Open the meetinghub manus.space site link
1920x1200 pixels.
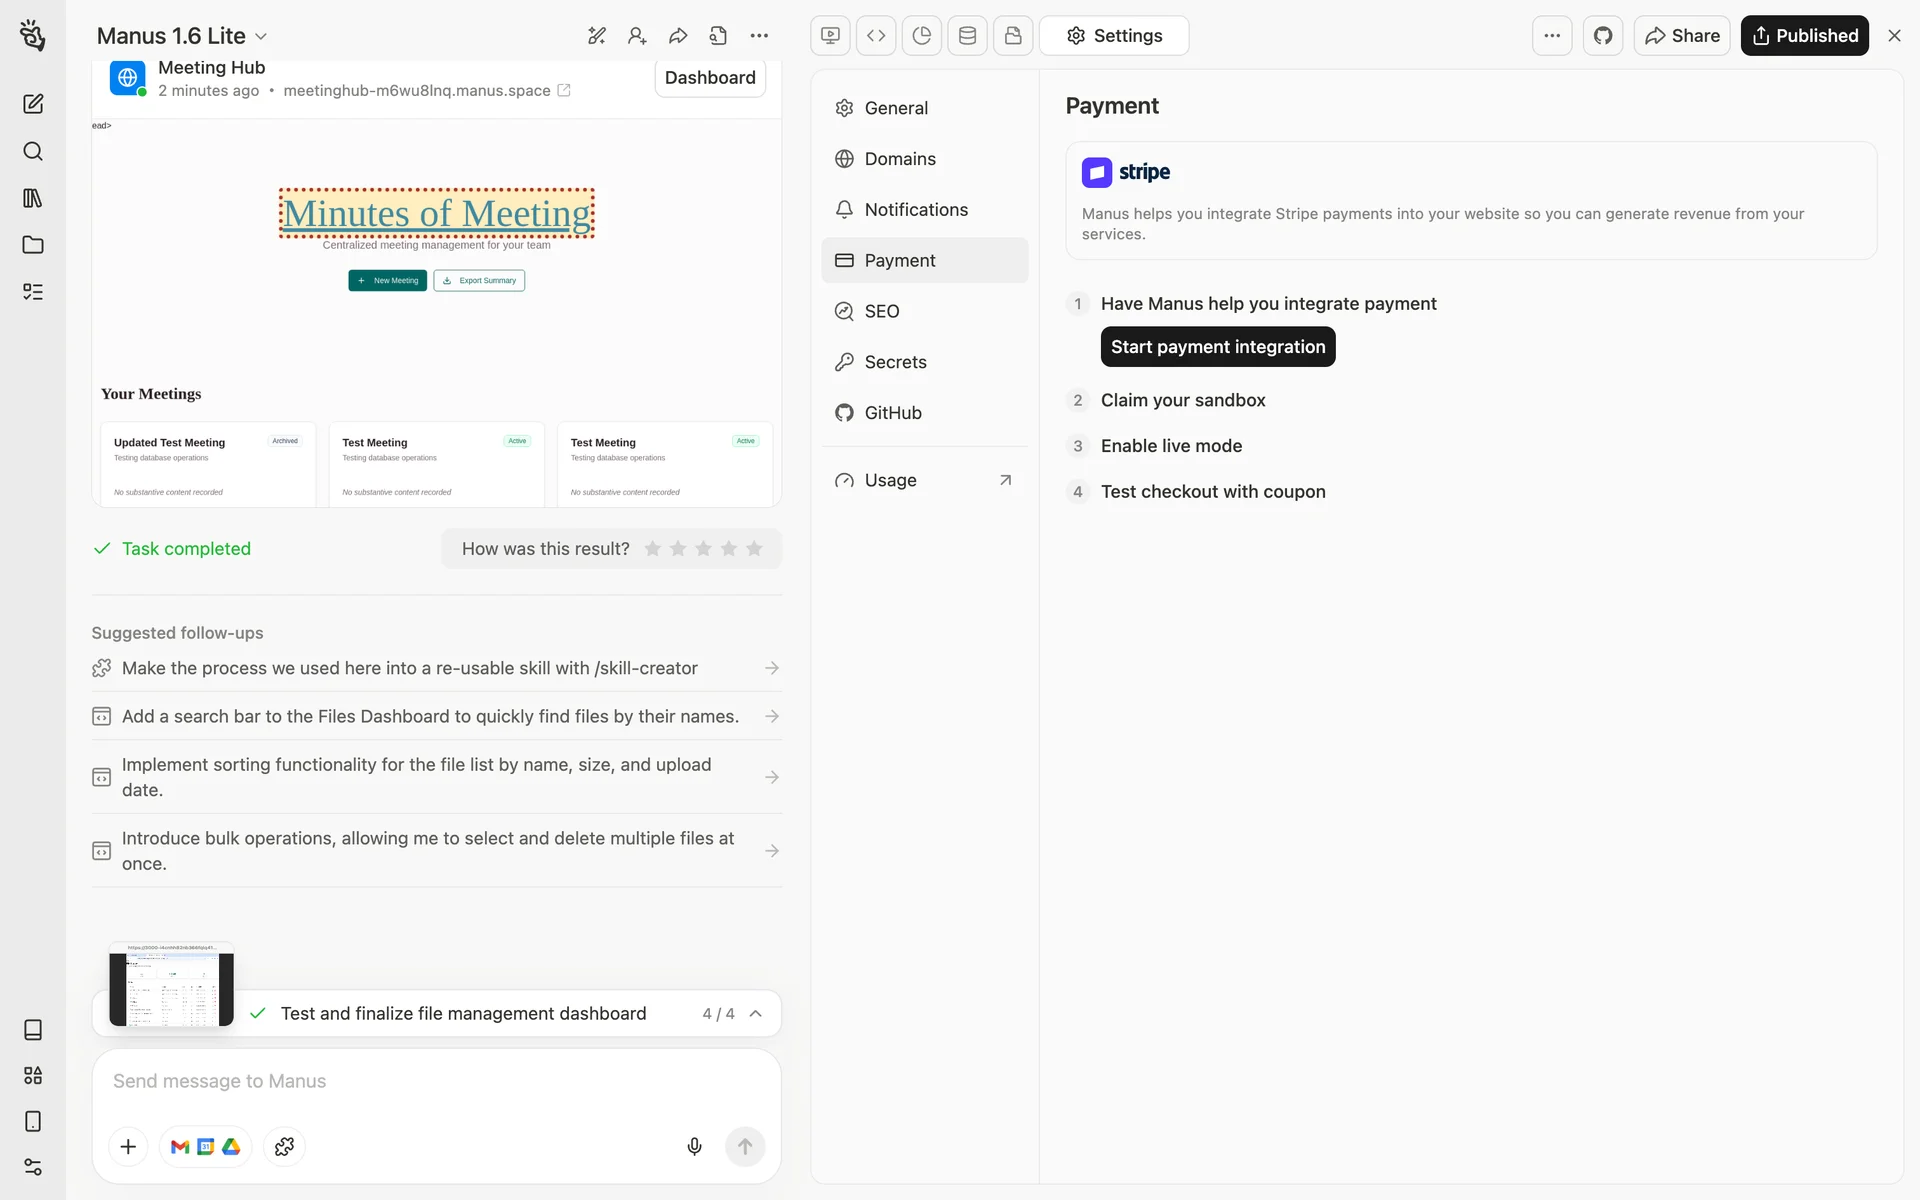(417, 91)
